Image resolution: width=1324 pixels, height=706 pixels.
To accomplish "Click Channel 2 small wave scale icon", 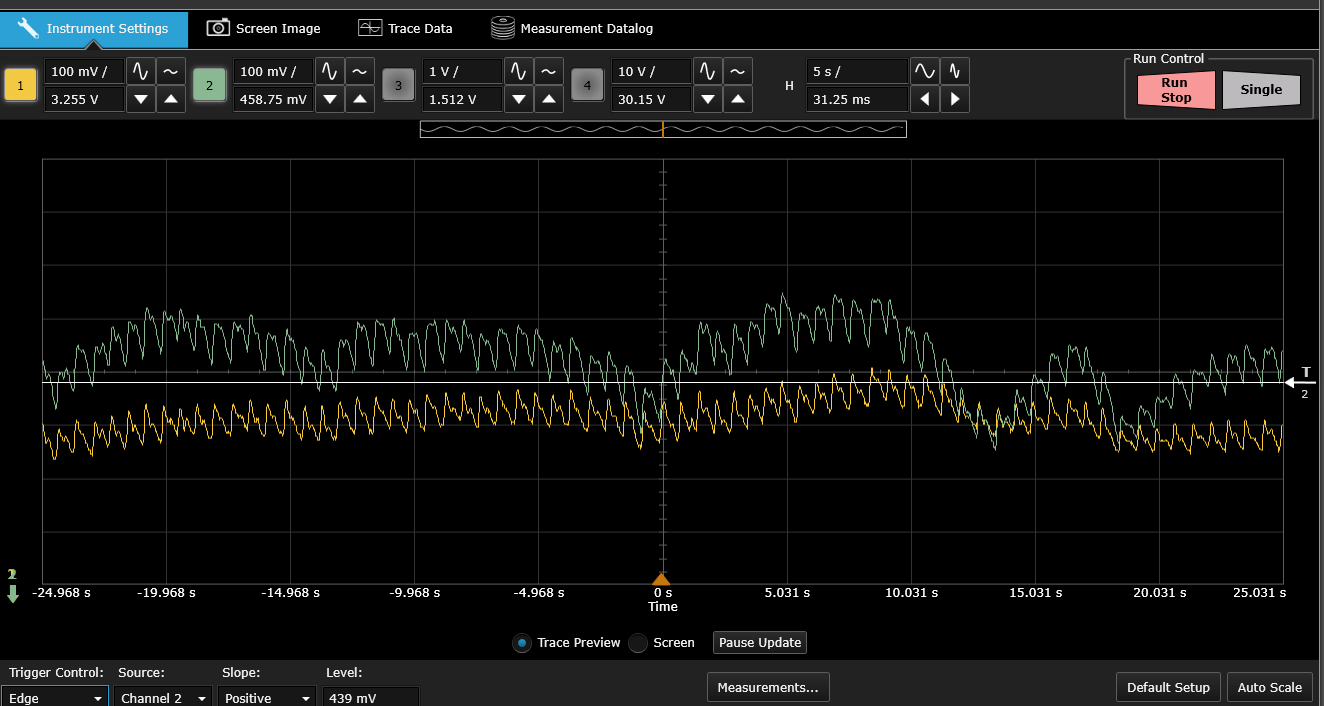I will pyautogui.click(x=360, y=71).
